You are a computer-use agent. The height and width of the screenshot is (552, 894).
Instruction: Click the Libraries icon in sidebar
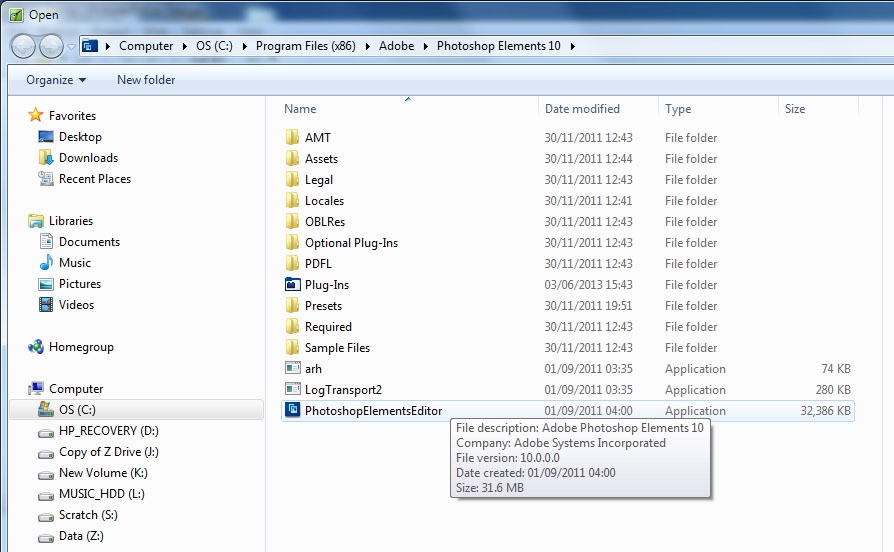pyautogui.click(x=35, y=221)
